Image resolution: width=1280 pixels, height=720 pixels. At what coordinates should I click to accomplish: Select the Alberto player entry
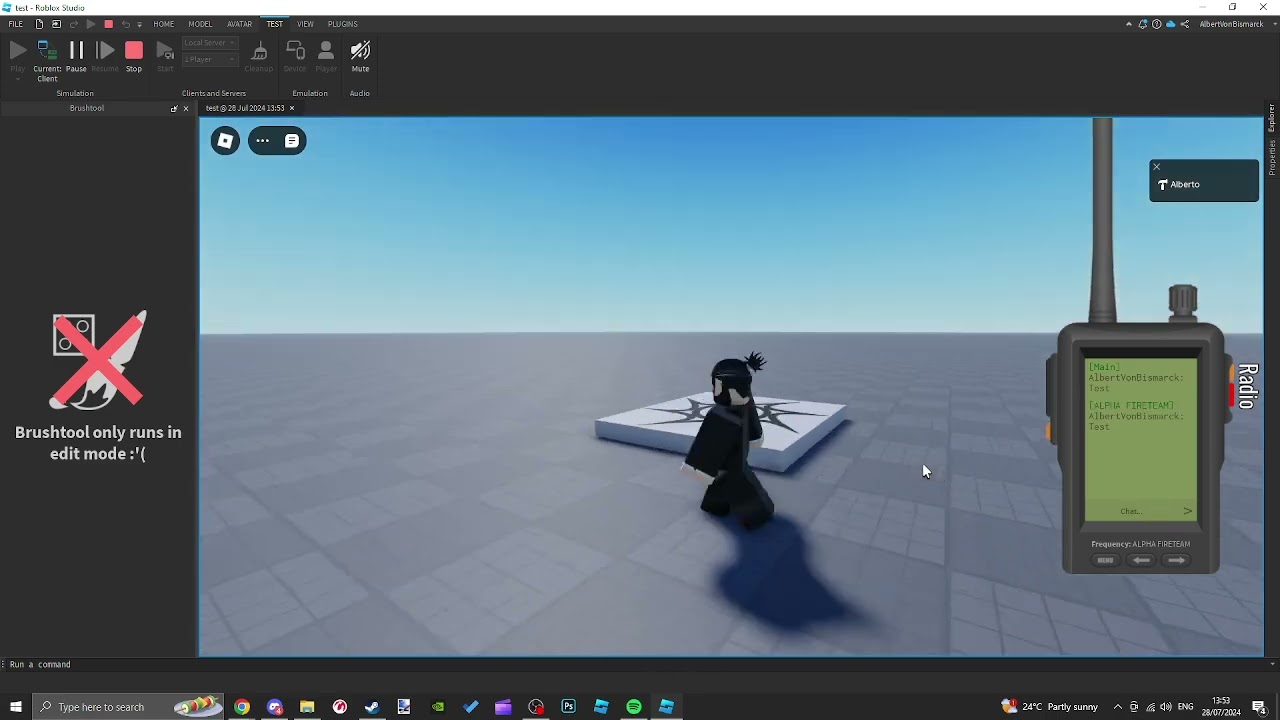pyautogui.click(x=1204, y=185)
